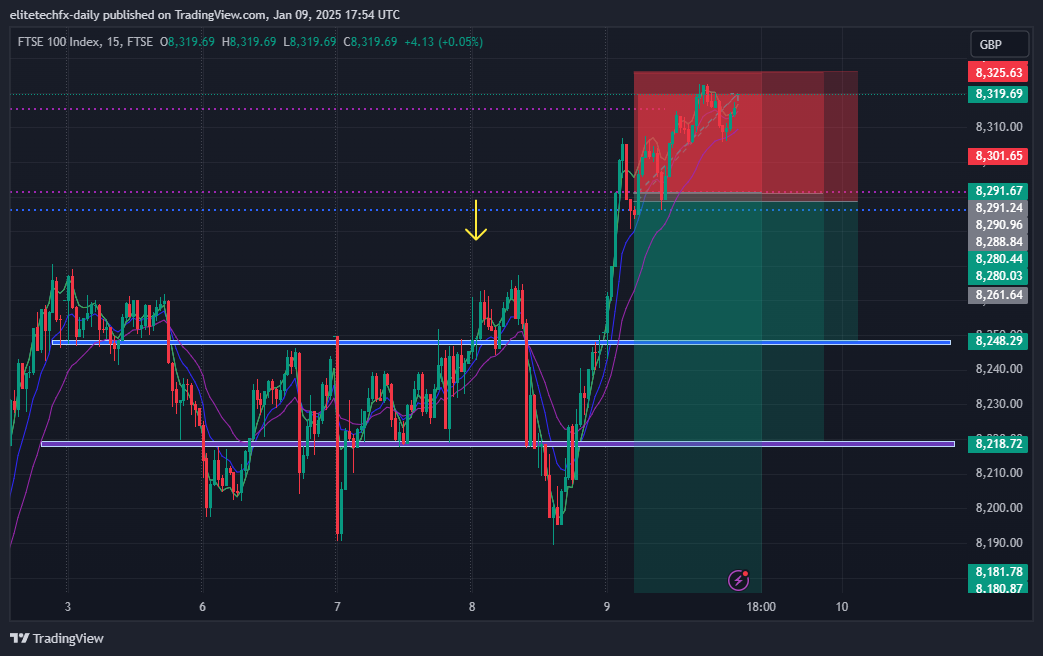
Task: Click the red 8,301.65 price label
Action: (998, 156)
